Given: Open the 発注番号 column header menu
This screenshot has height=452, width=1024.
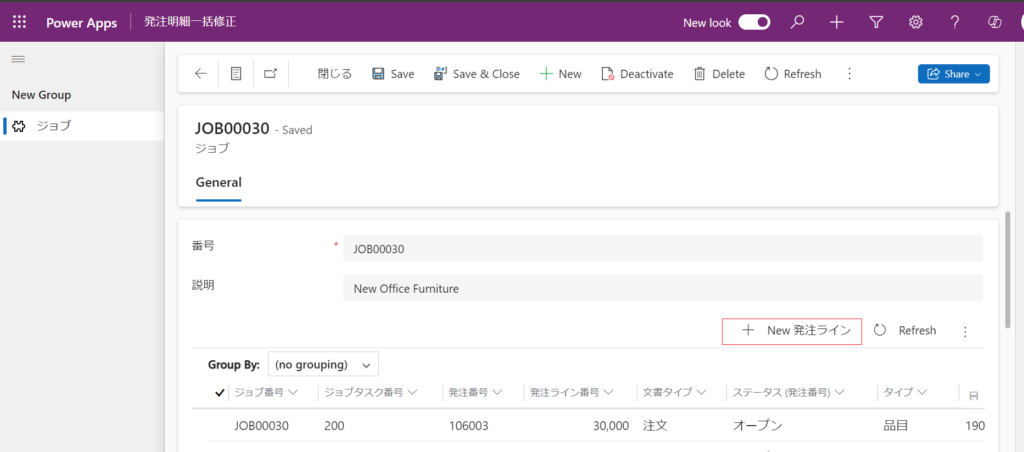Looking at the screenshot, I should tap(475, 393).
